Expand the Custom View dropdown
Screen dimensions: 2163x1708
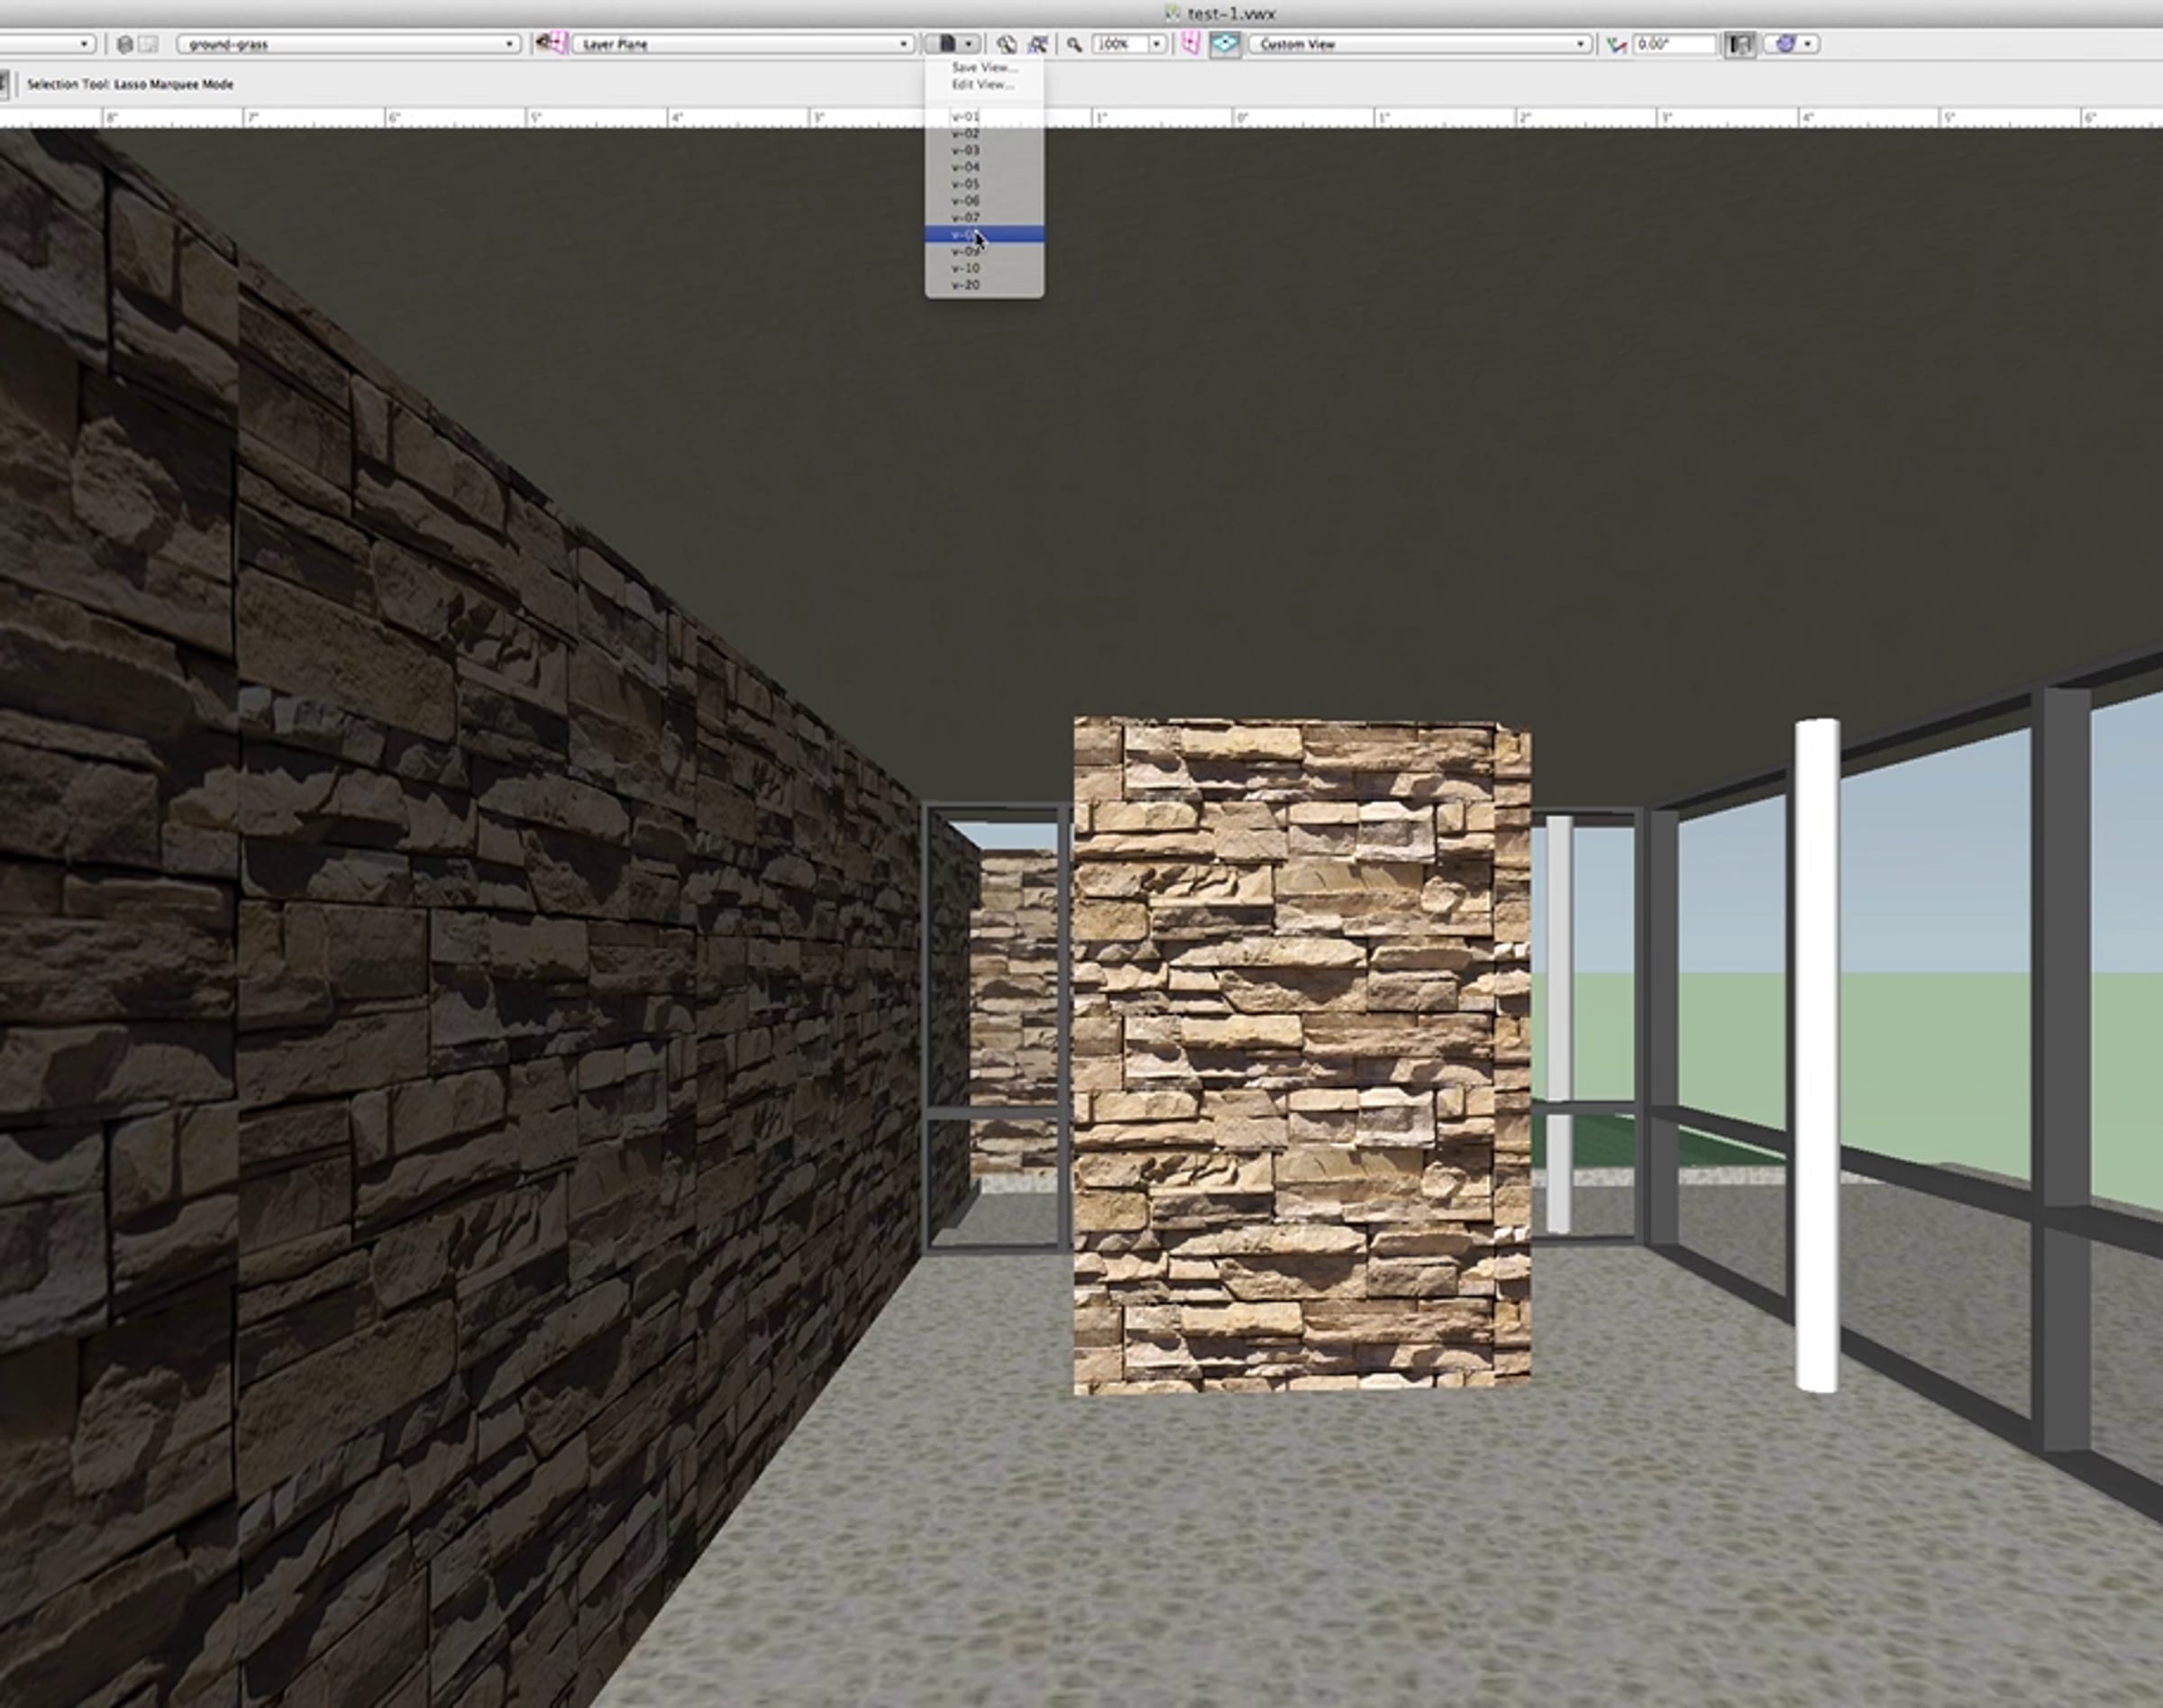tap(1420, 44)
